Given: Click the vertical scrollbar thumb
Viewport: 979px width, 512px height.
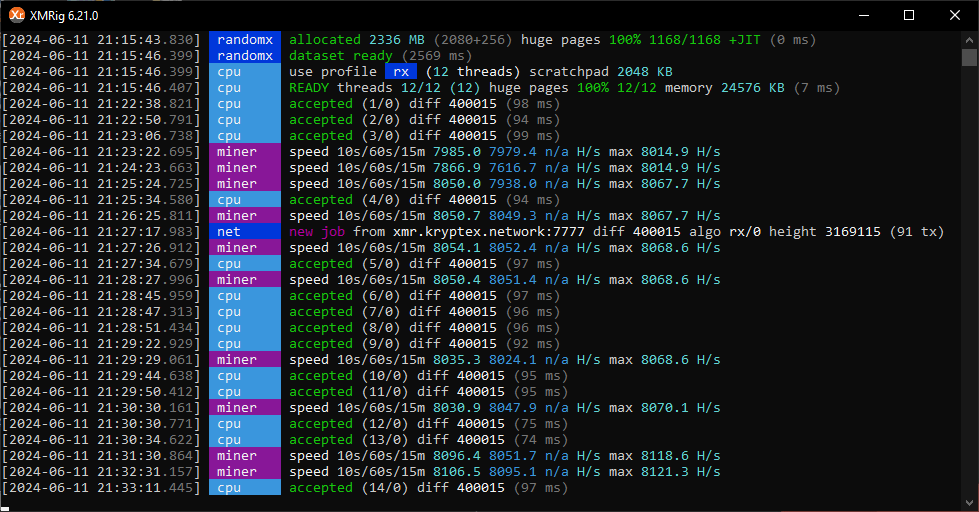Looking at the screenshot, I should [x=969, y=57].
